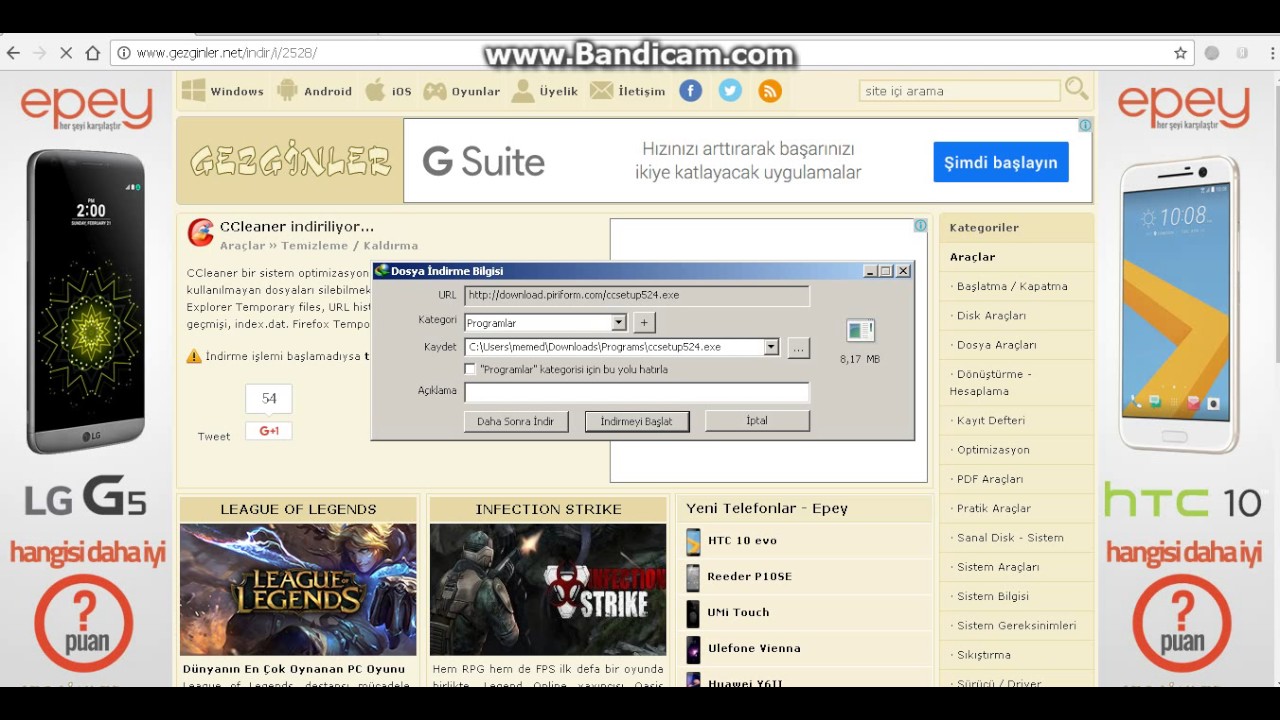1280x720 pixels.
Task: Click the RSS feed icon
Action: (x=769, y=91)
